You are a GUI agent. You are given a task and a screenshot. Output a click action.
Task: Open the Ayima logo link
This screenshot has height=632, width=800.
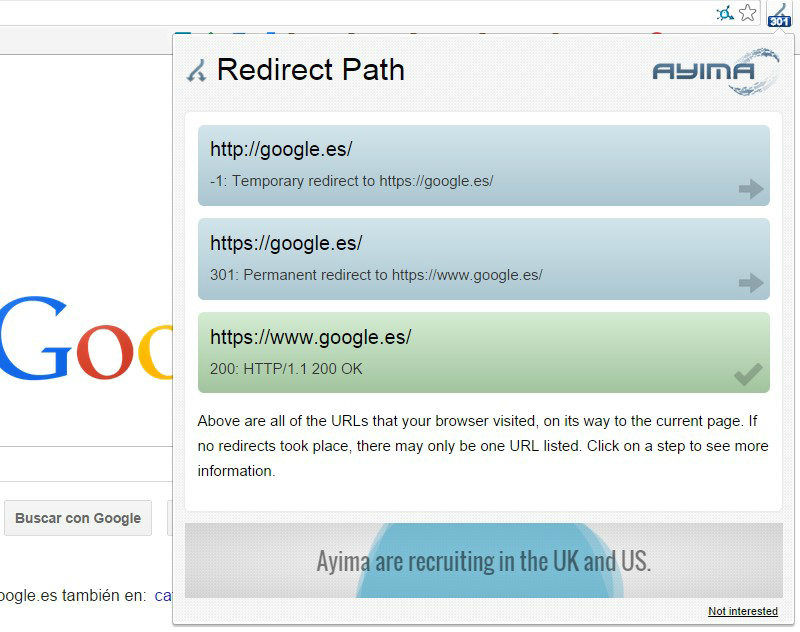tap(715, 71)
